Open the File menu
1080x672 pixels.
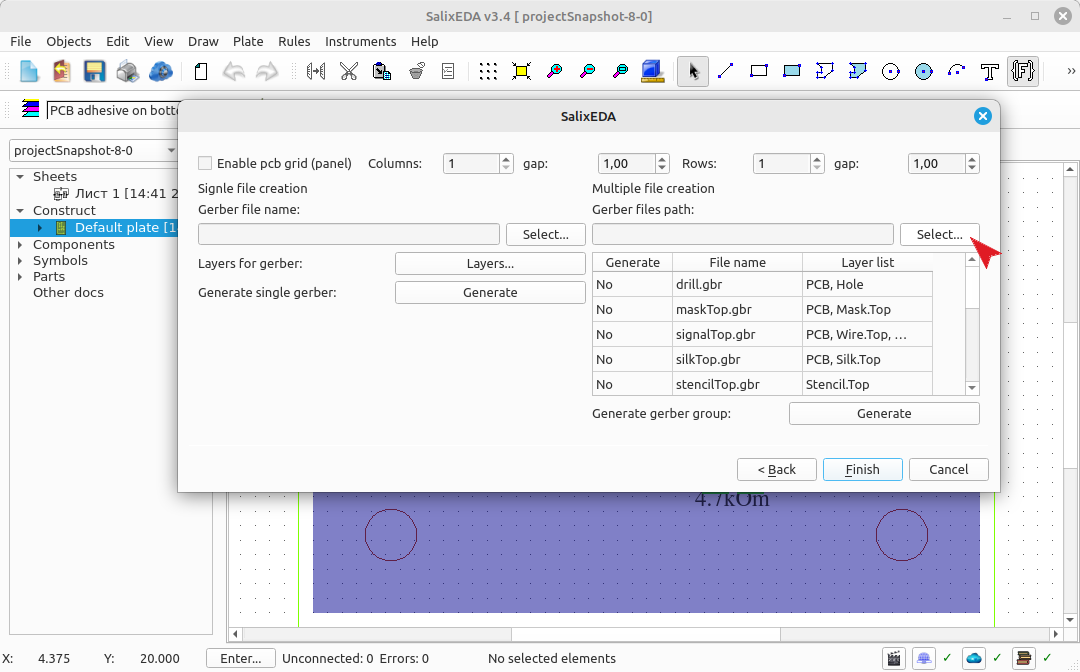point(21,41)
